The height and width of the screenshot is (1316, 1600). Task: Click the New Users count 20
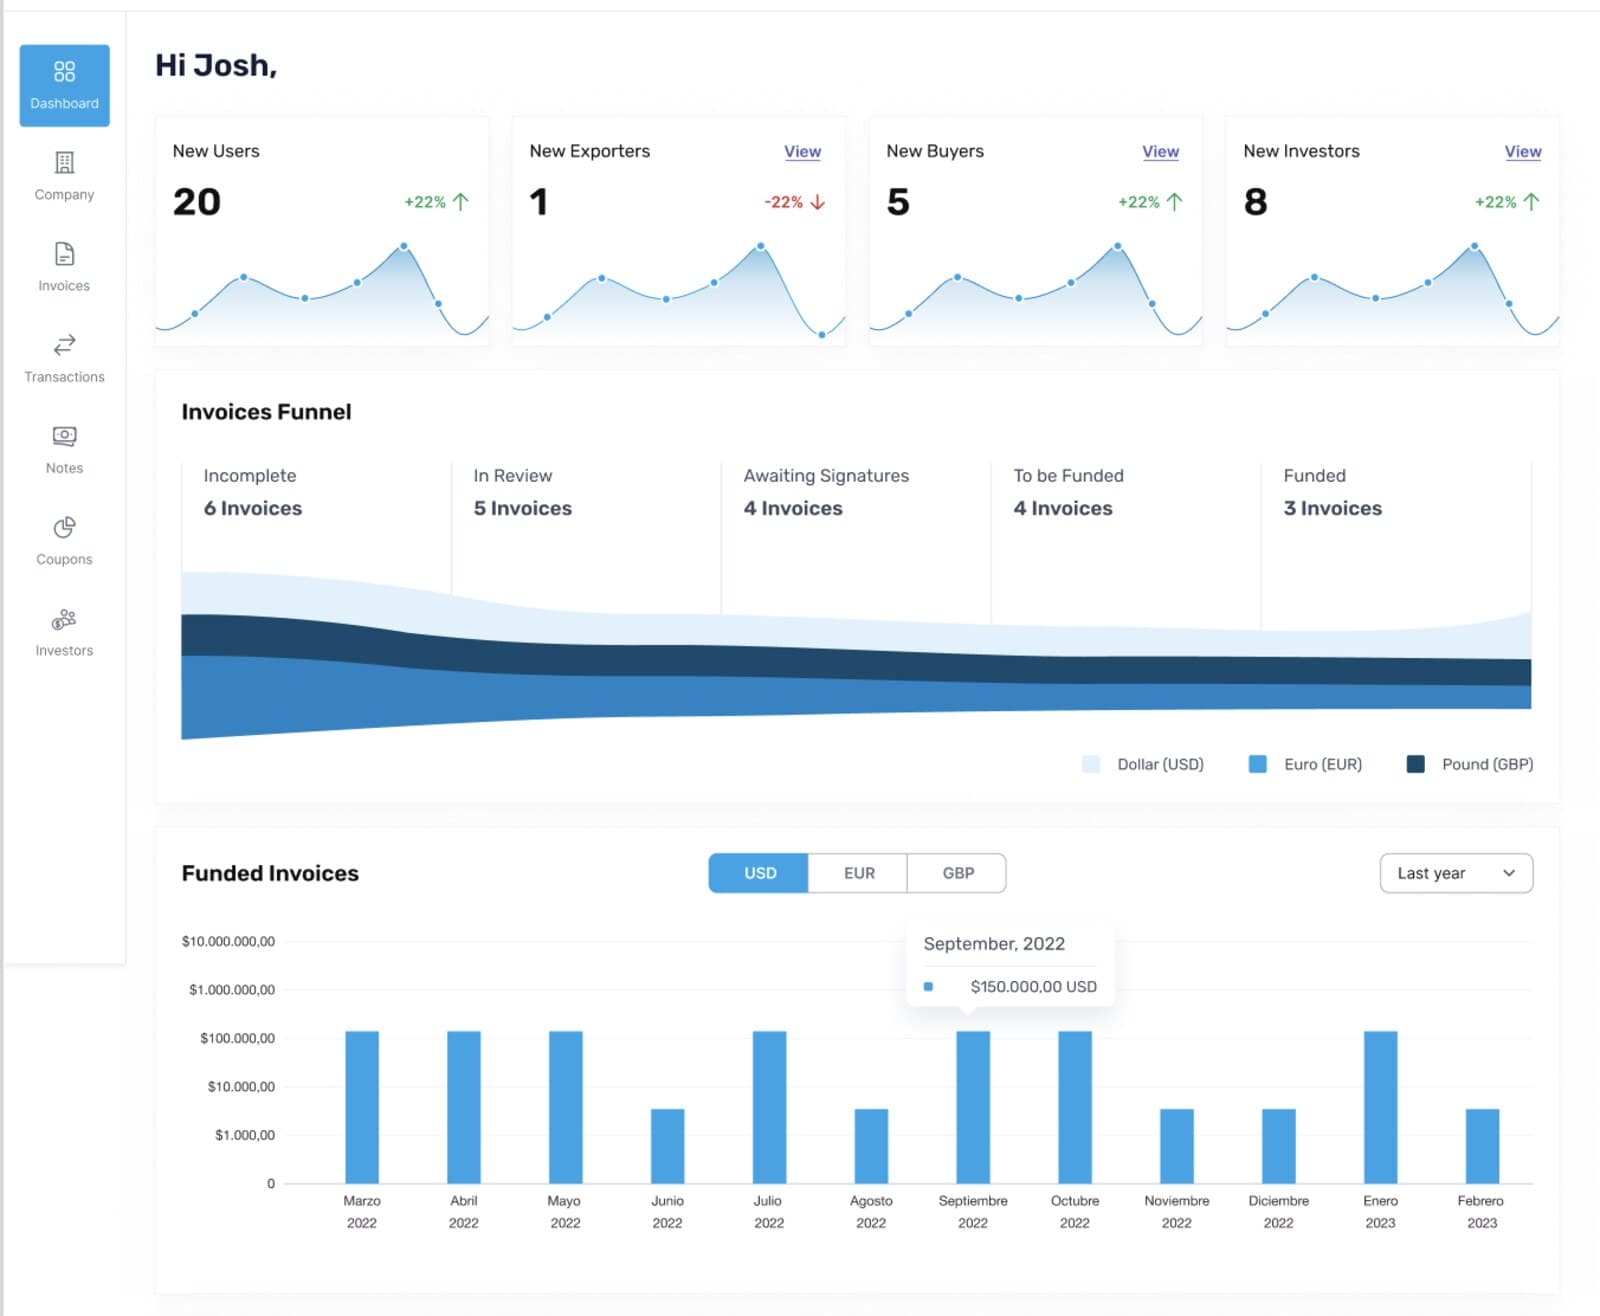click(x=197, y=202)
